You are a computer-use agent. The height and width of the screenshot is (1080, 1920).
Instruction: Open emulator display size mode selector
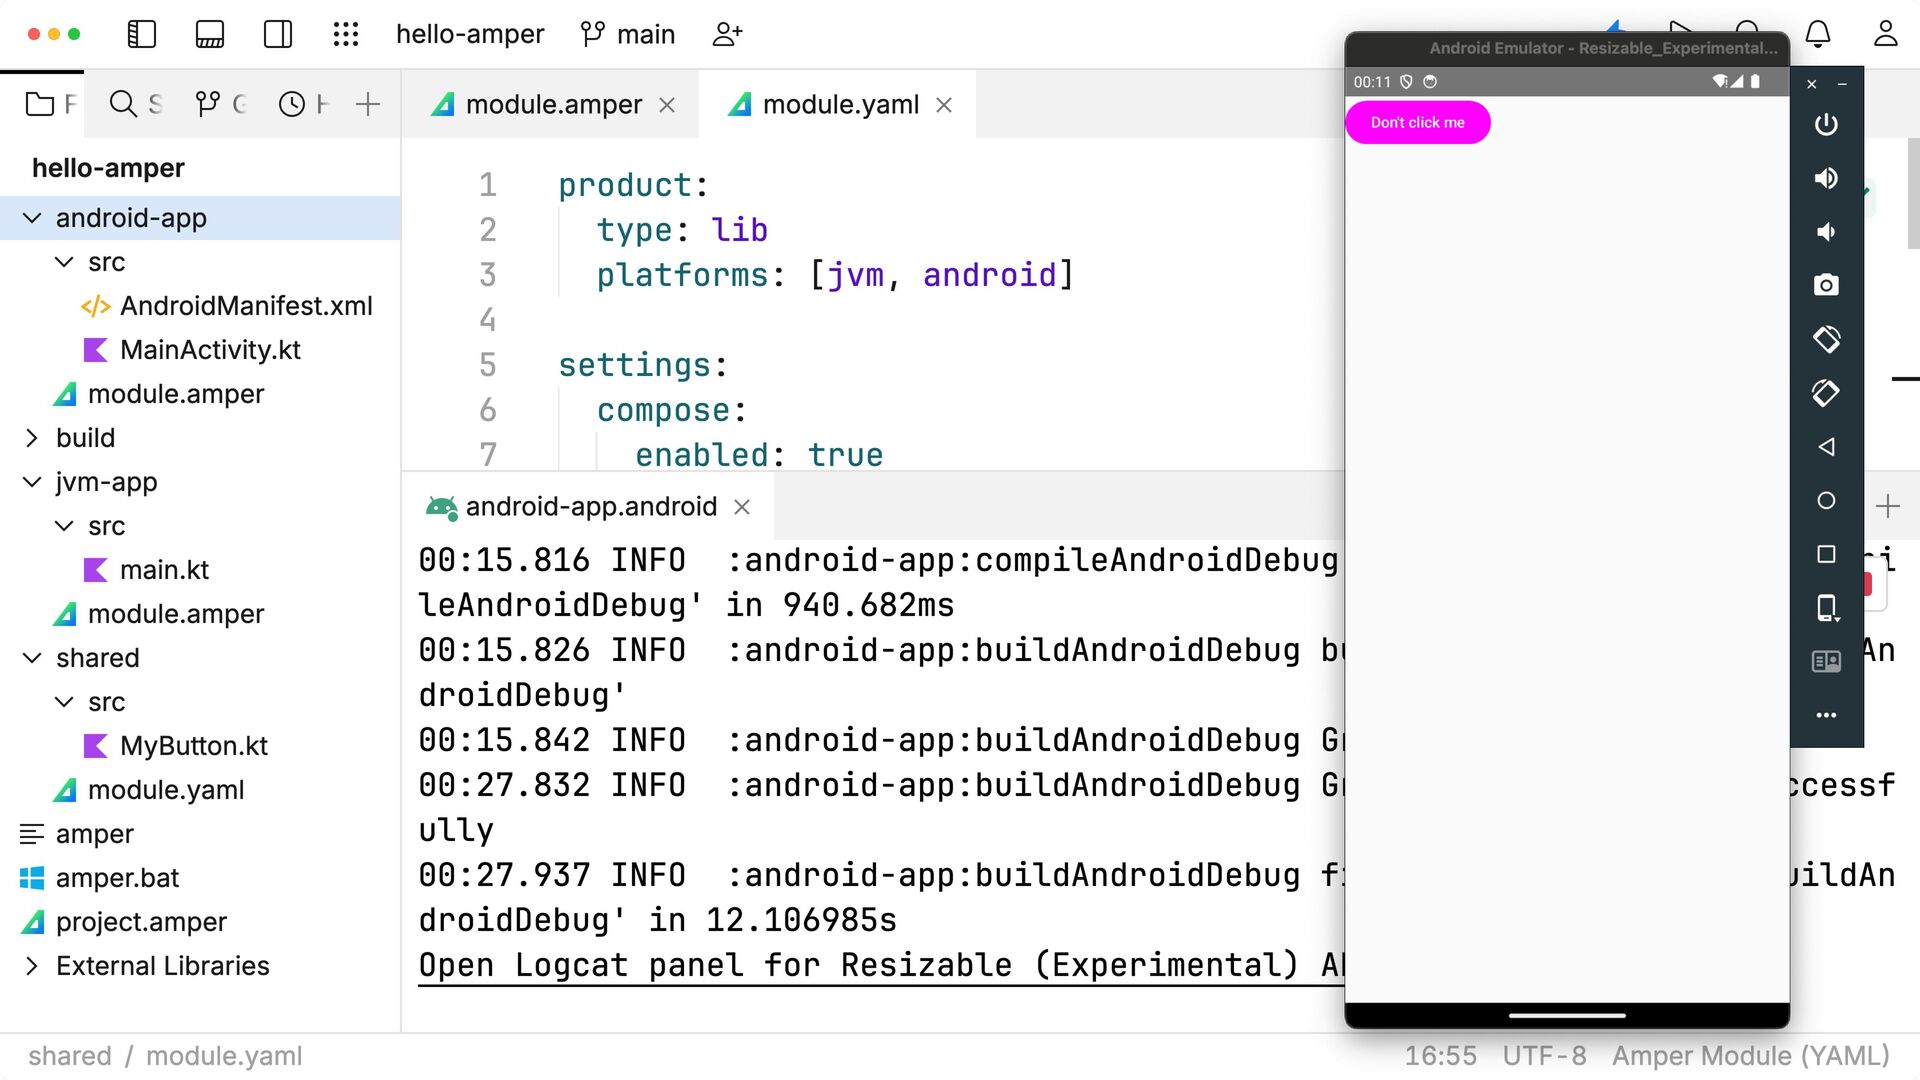coord(1826,608)
